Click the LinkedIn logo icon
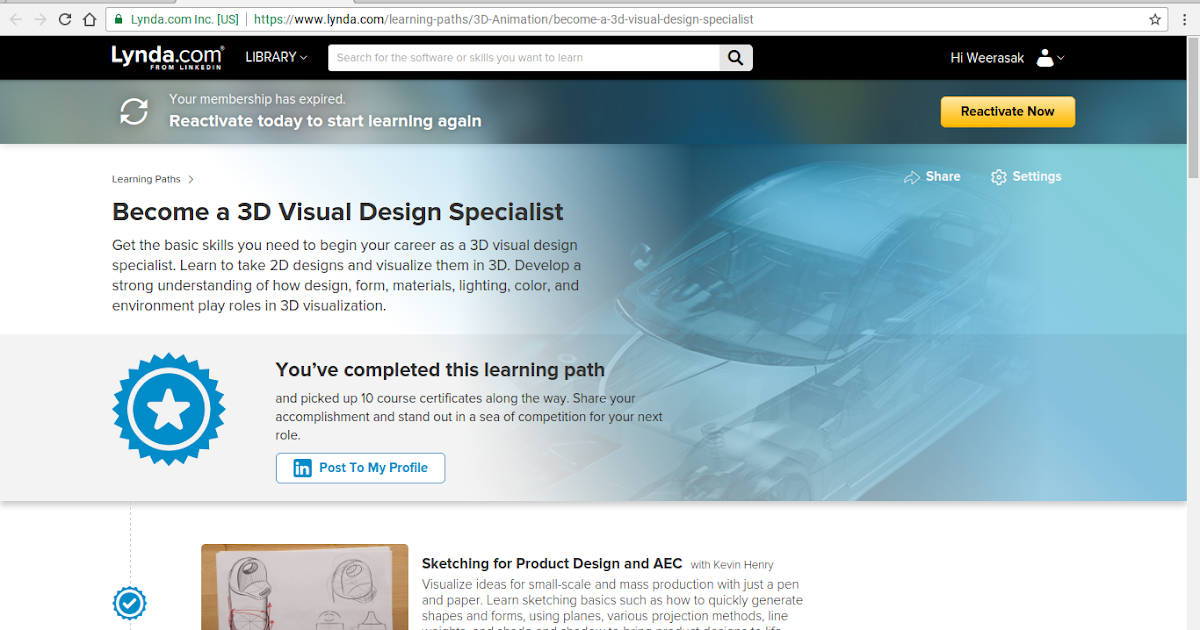The width and height of the screenshot is (1200, 630). pyautogui.click(x=302, y=468)
